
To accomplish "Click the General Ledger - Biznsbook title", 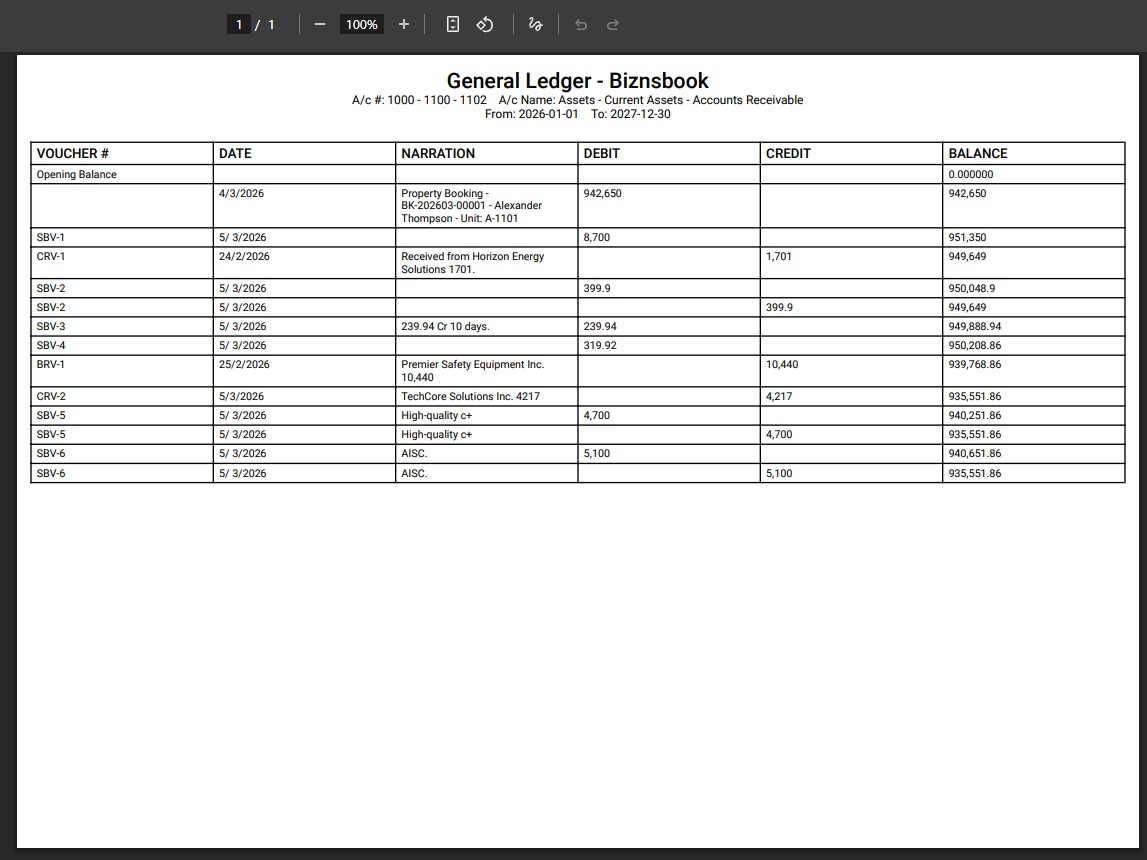I will [577, 81].
